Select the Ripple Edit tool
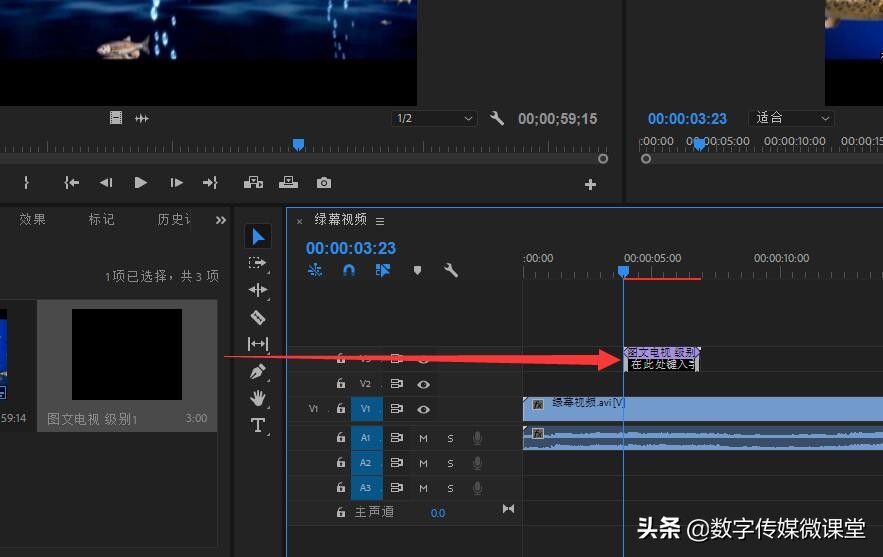 [258, 290]
